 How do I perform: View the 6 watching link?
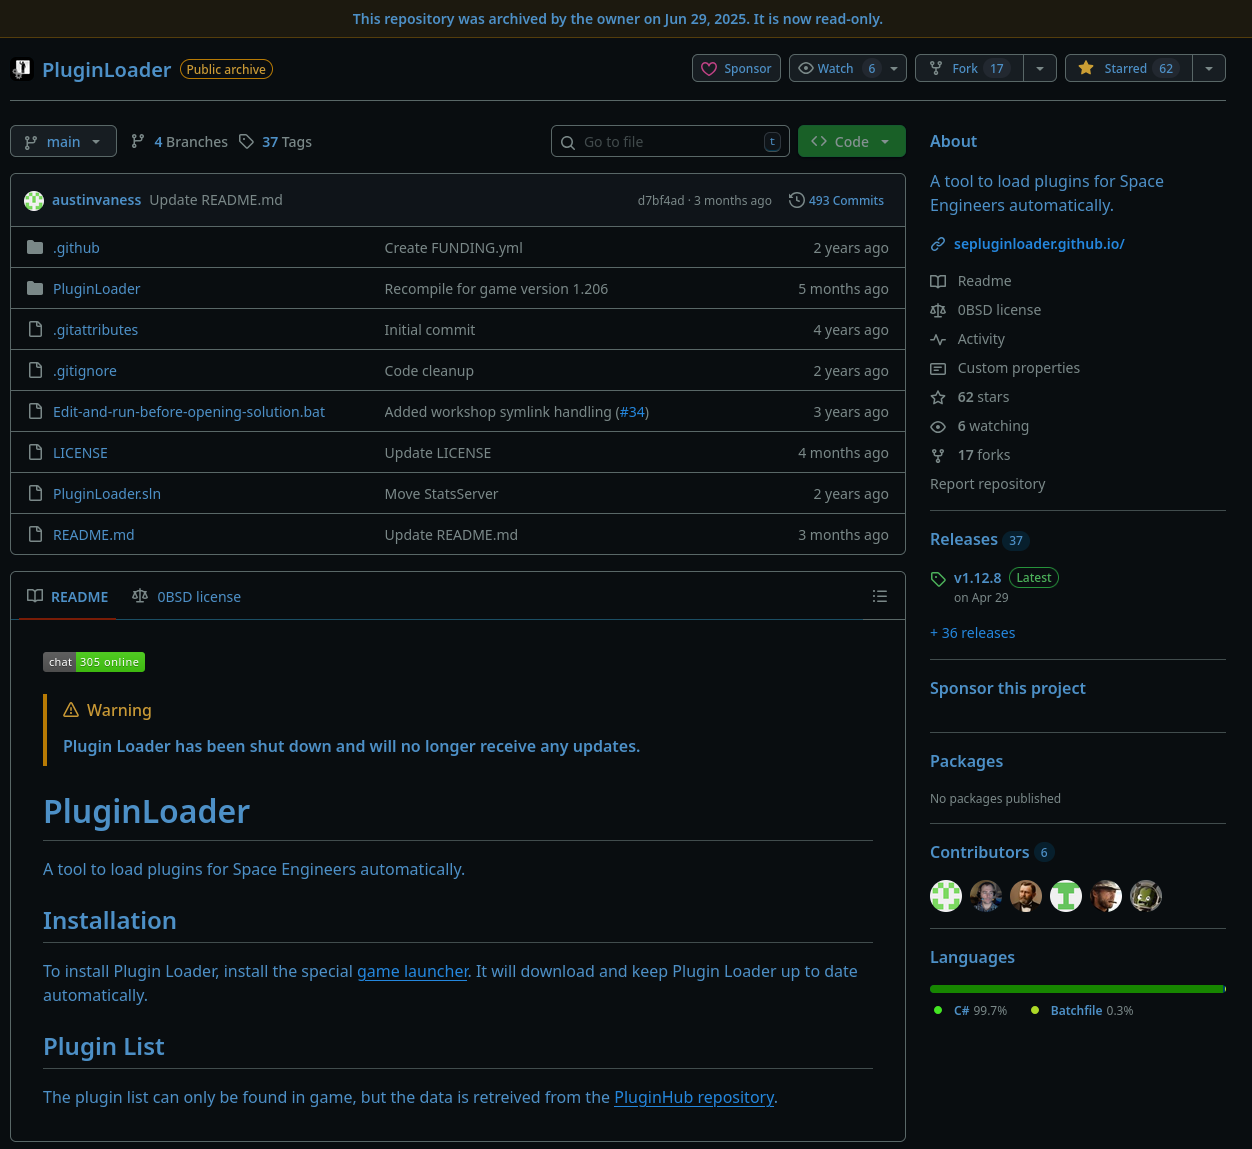(x=993, y=426)
